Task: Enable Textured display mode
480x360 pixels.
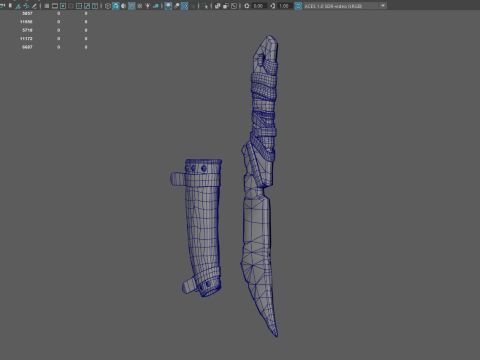Action: (140, 6)
